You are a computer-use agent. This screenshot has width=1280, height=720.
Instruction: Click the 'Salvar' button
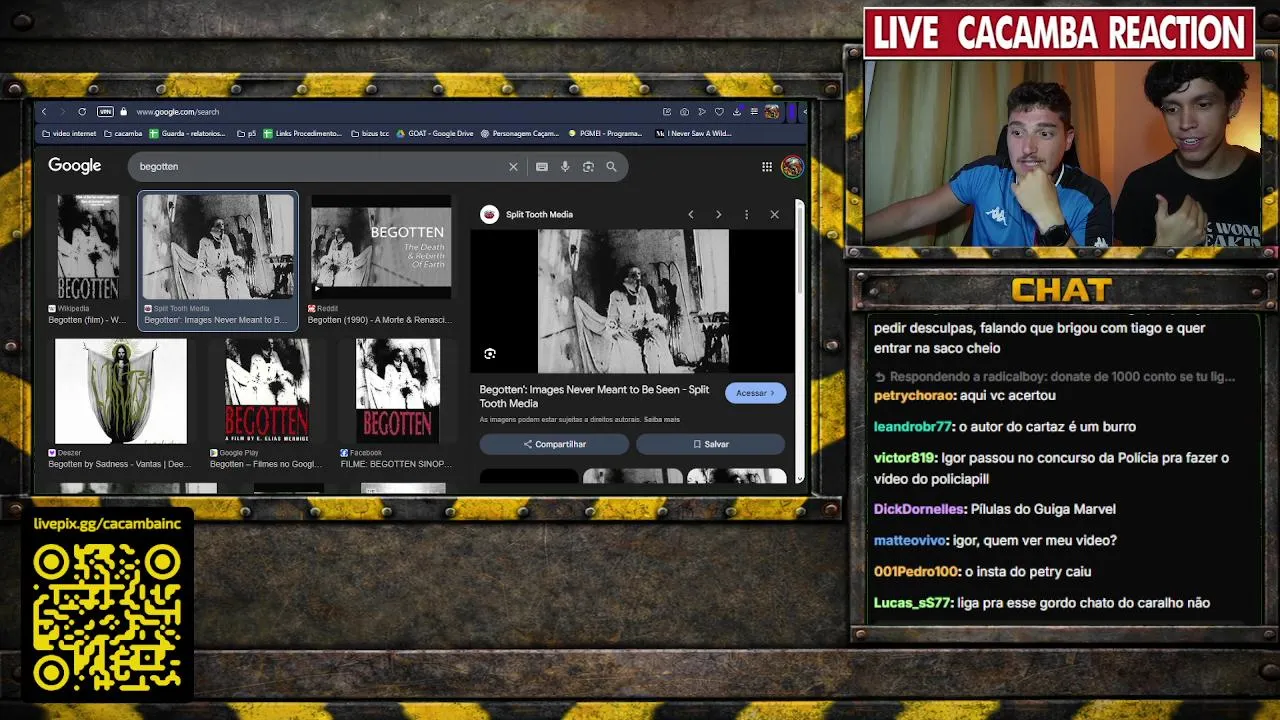(711, 444)
